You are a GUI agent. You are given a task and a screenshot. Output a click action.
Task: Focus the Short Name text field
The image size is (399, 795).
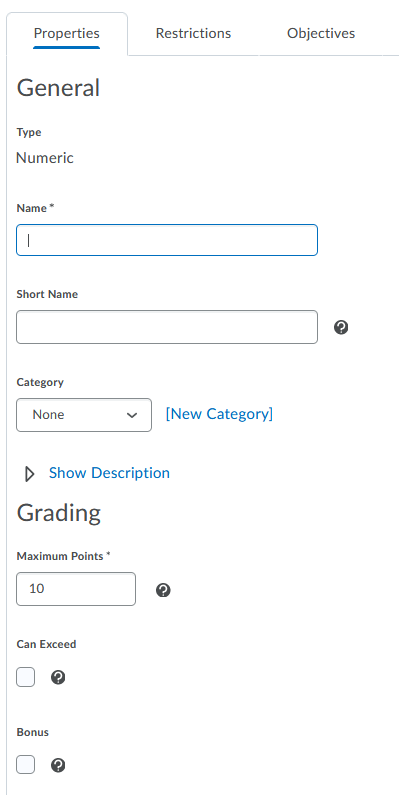[167, 327]
